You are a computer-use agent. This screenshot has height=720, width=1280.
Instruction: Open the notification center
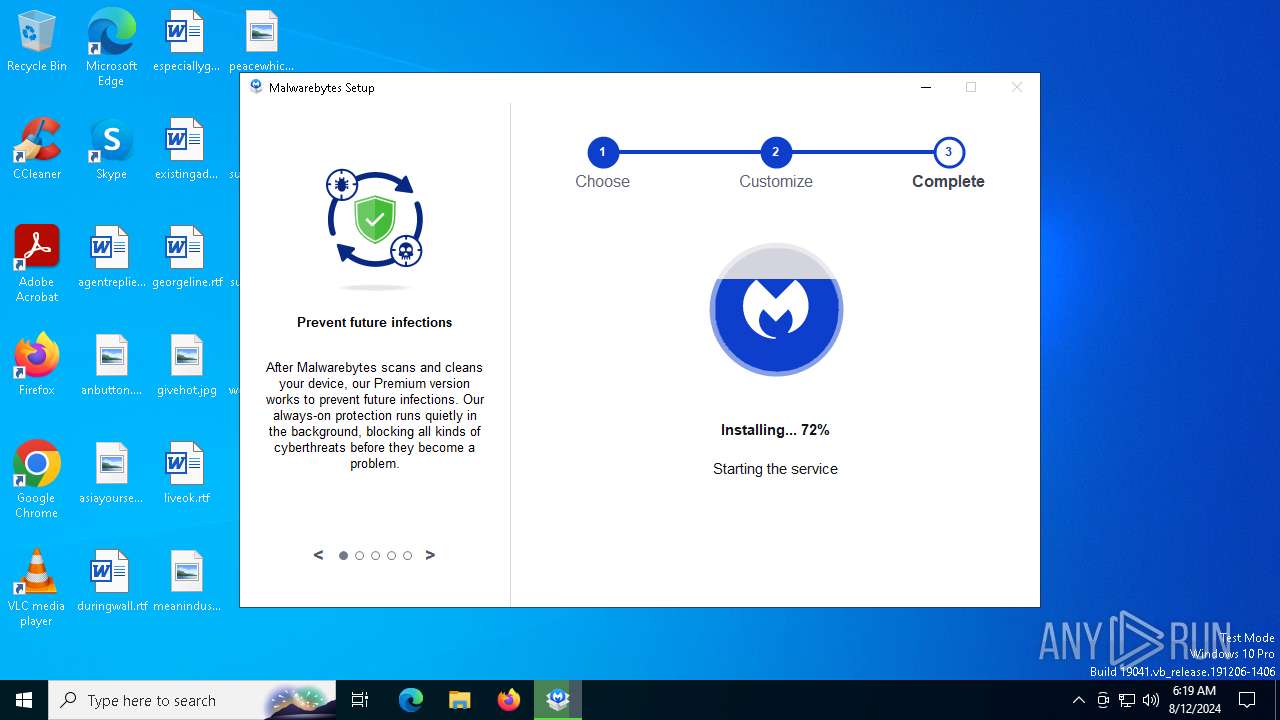point(1247,700)
